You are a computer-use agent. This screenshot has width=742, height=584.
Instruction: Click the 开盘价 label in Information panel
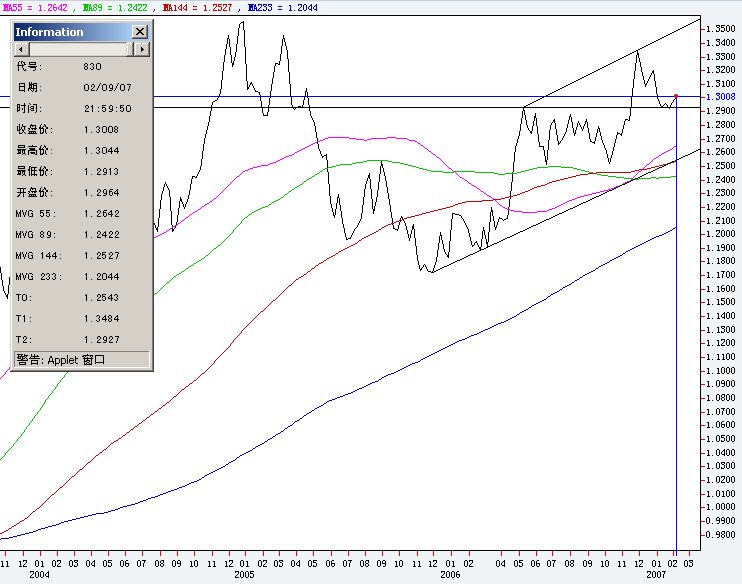[x=35, y=193]
